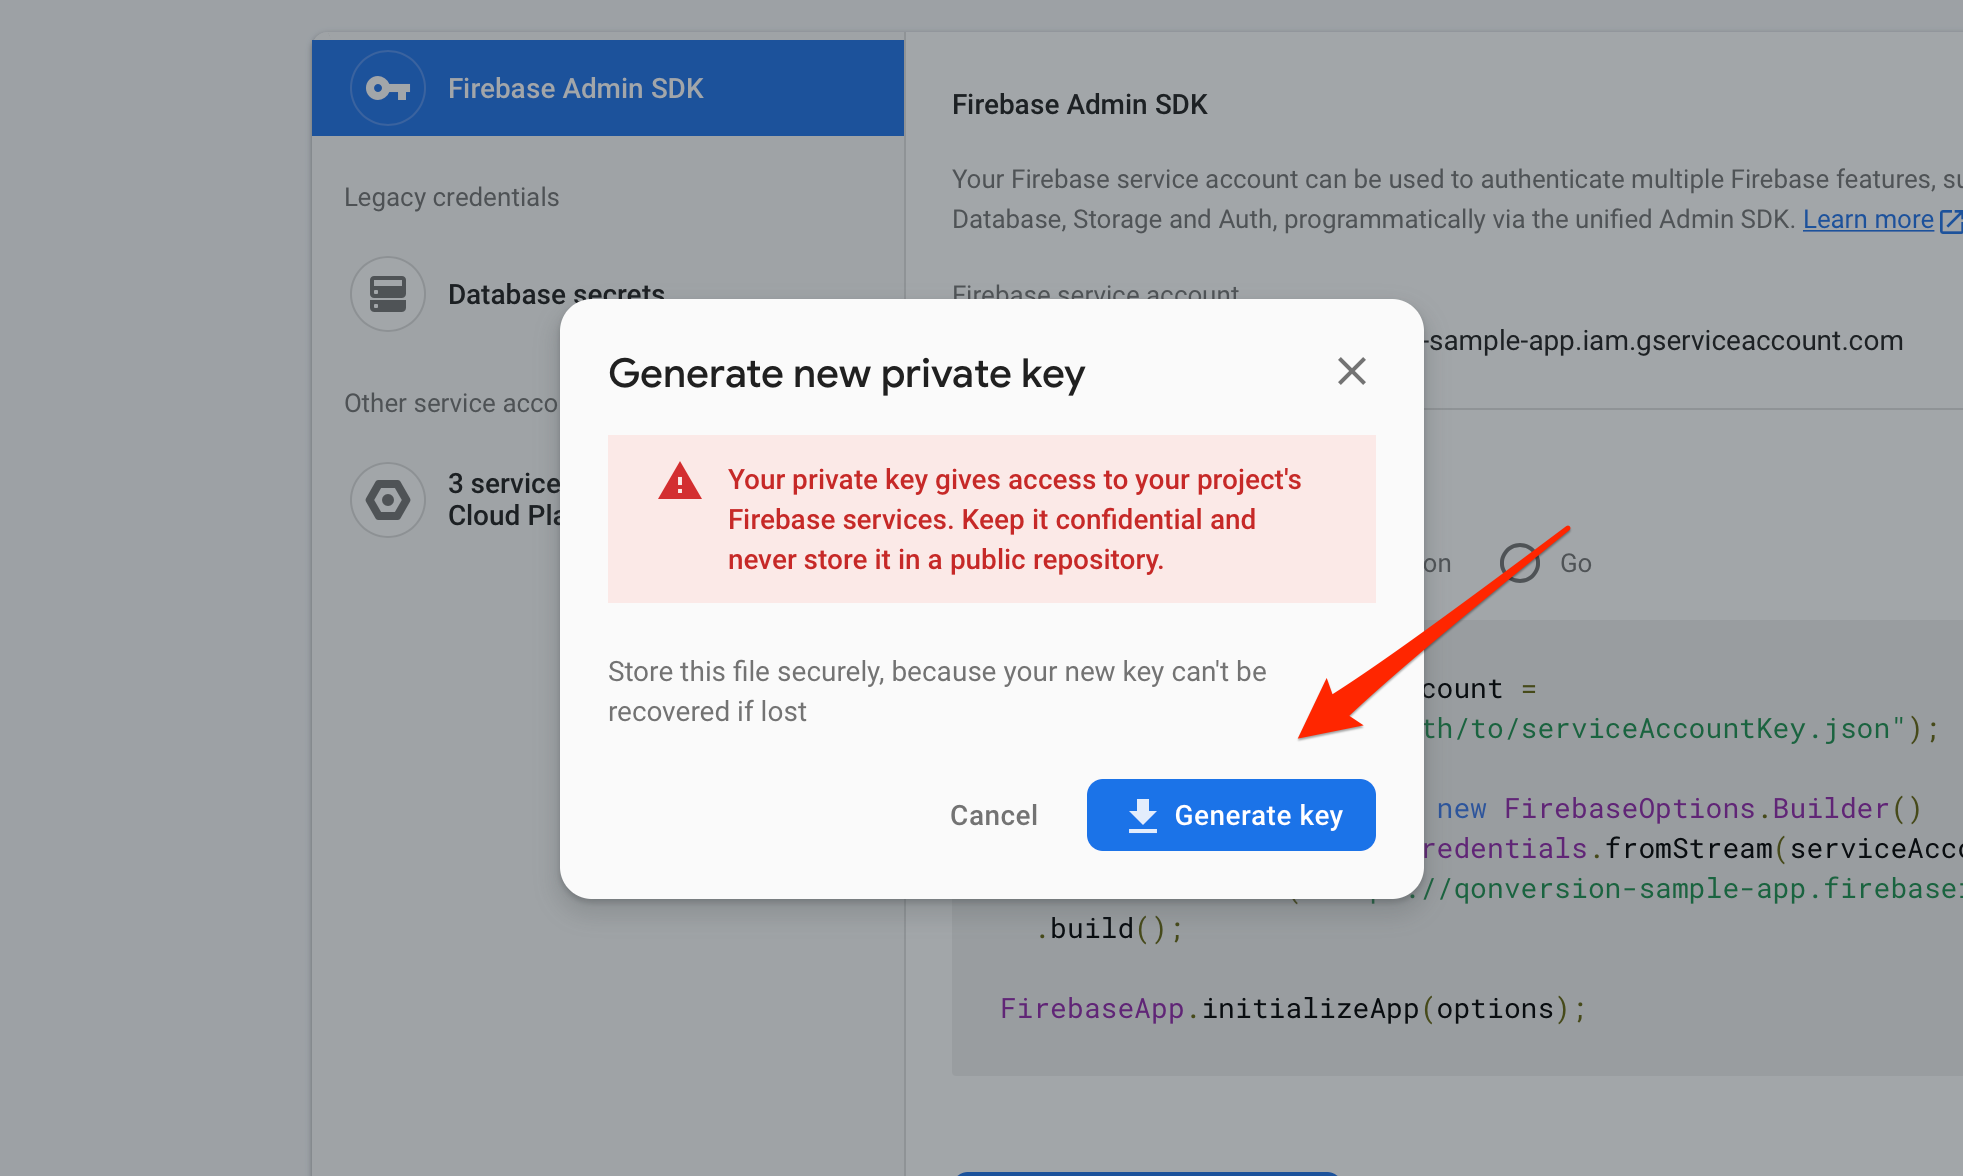
Task: Close the Generate new private key dialog
Action: tap(1352, 371)
